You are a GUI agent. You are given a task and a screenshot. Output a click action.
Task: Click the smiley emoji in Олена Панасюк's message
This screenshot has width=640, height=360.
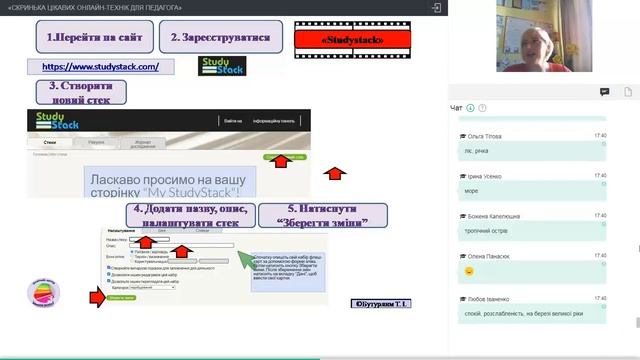pyautogui.click(x=469, y=271)
